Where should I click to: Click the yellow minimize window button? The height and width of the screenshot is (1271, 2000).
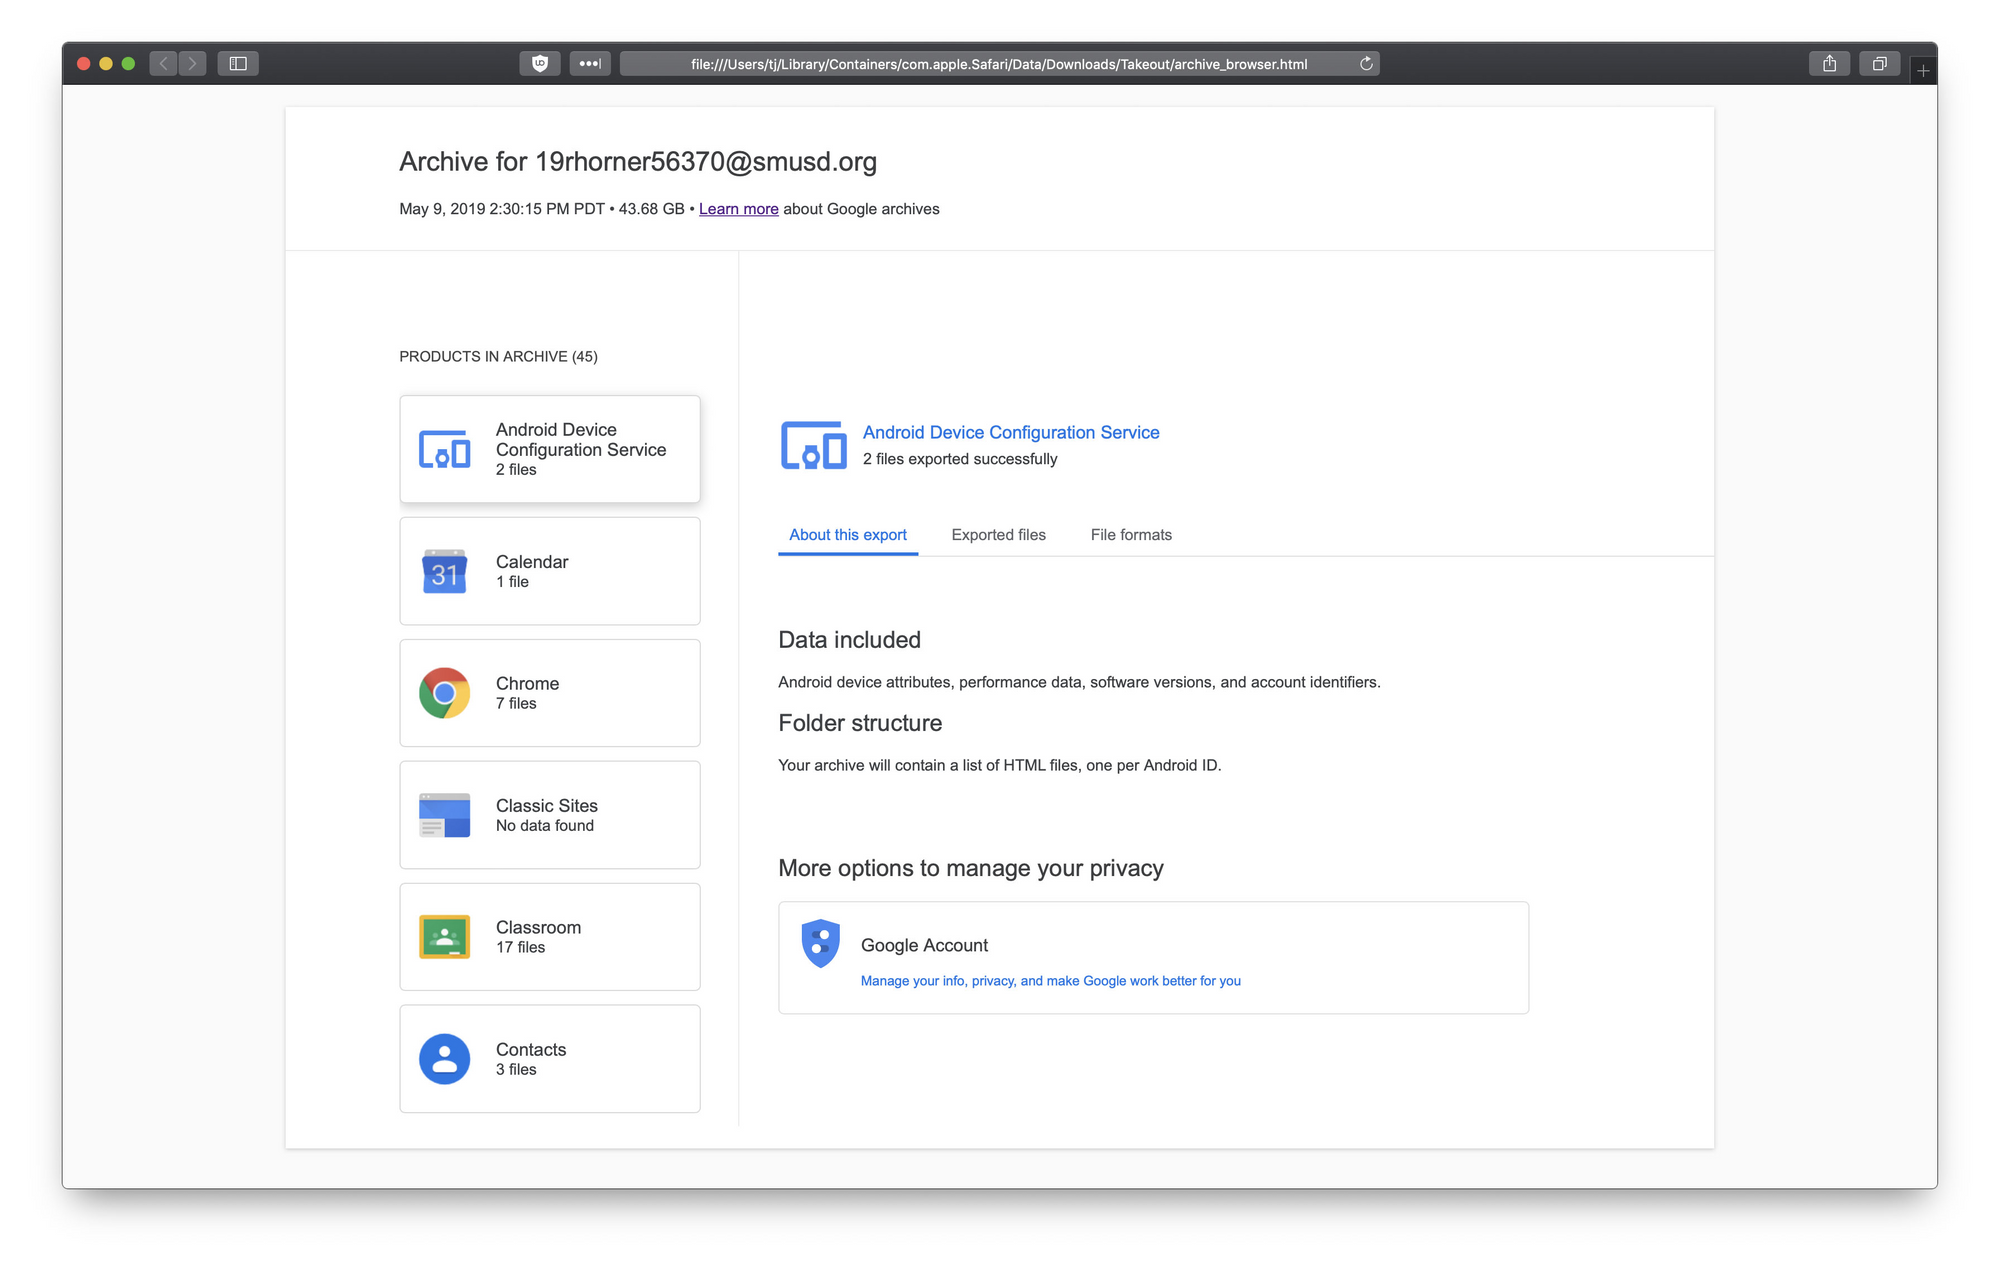pos(106,64)
